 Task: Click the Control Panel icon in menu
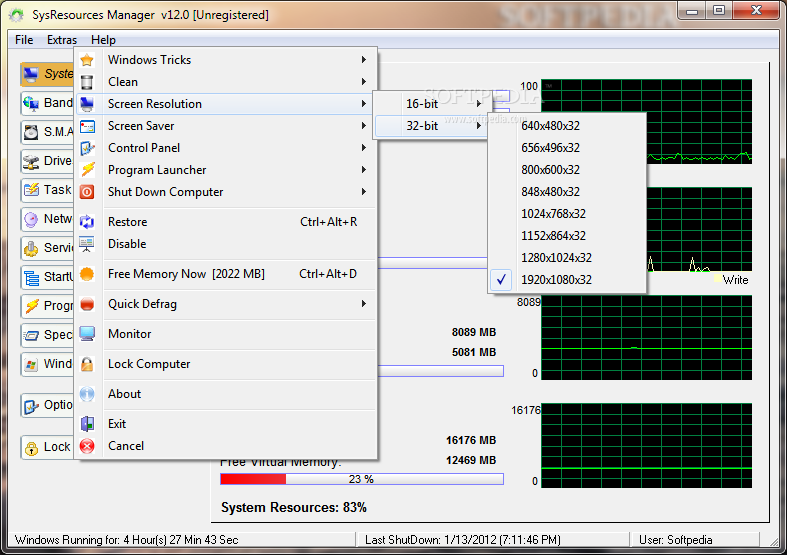pyautogui.click(x=87, y=148)
